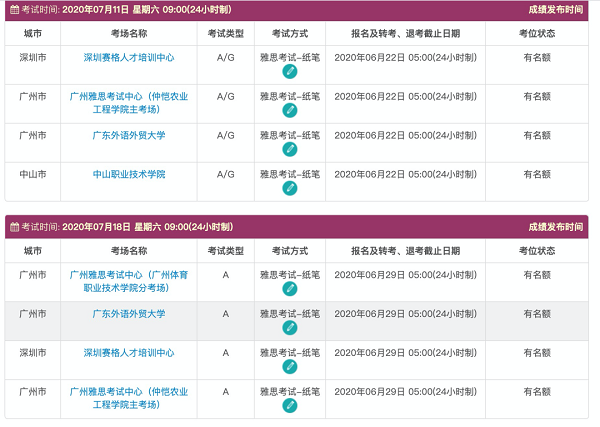Click pencil icon in July 18 仲恺农业工程学院 row
Screen dimensions: 600x427
pyautogui.click(x=290, y=406)
